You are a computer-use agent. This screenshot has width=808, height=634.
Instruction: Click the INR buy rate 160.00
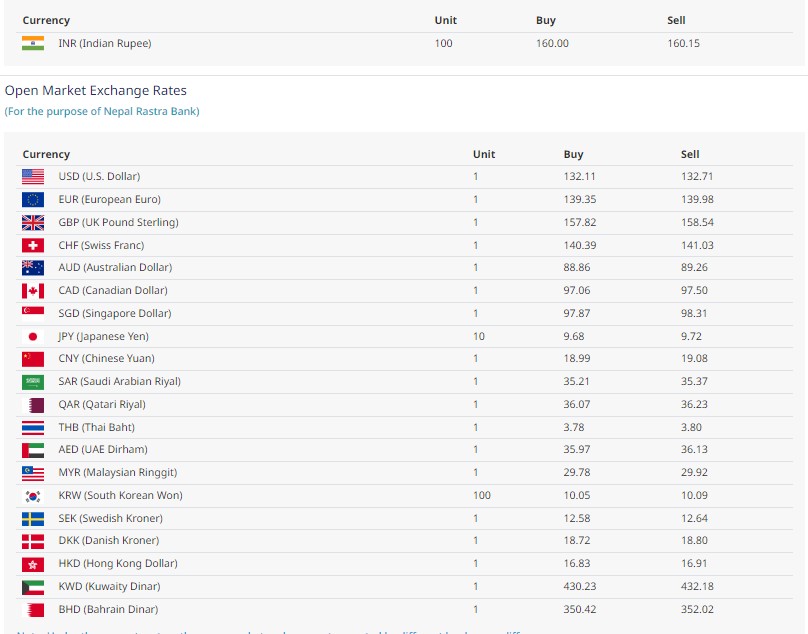pyautogui.click(x=552, y=43)
